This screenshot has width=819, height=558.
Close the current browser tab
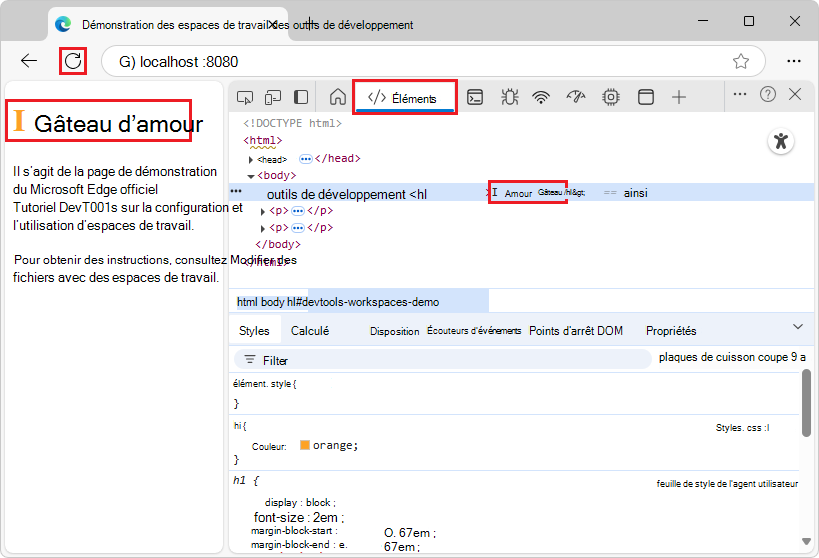click(x=272, y=24)
